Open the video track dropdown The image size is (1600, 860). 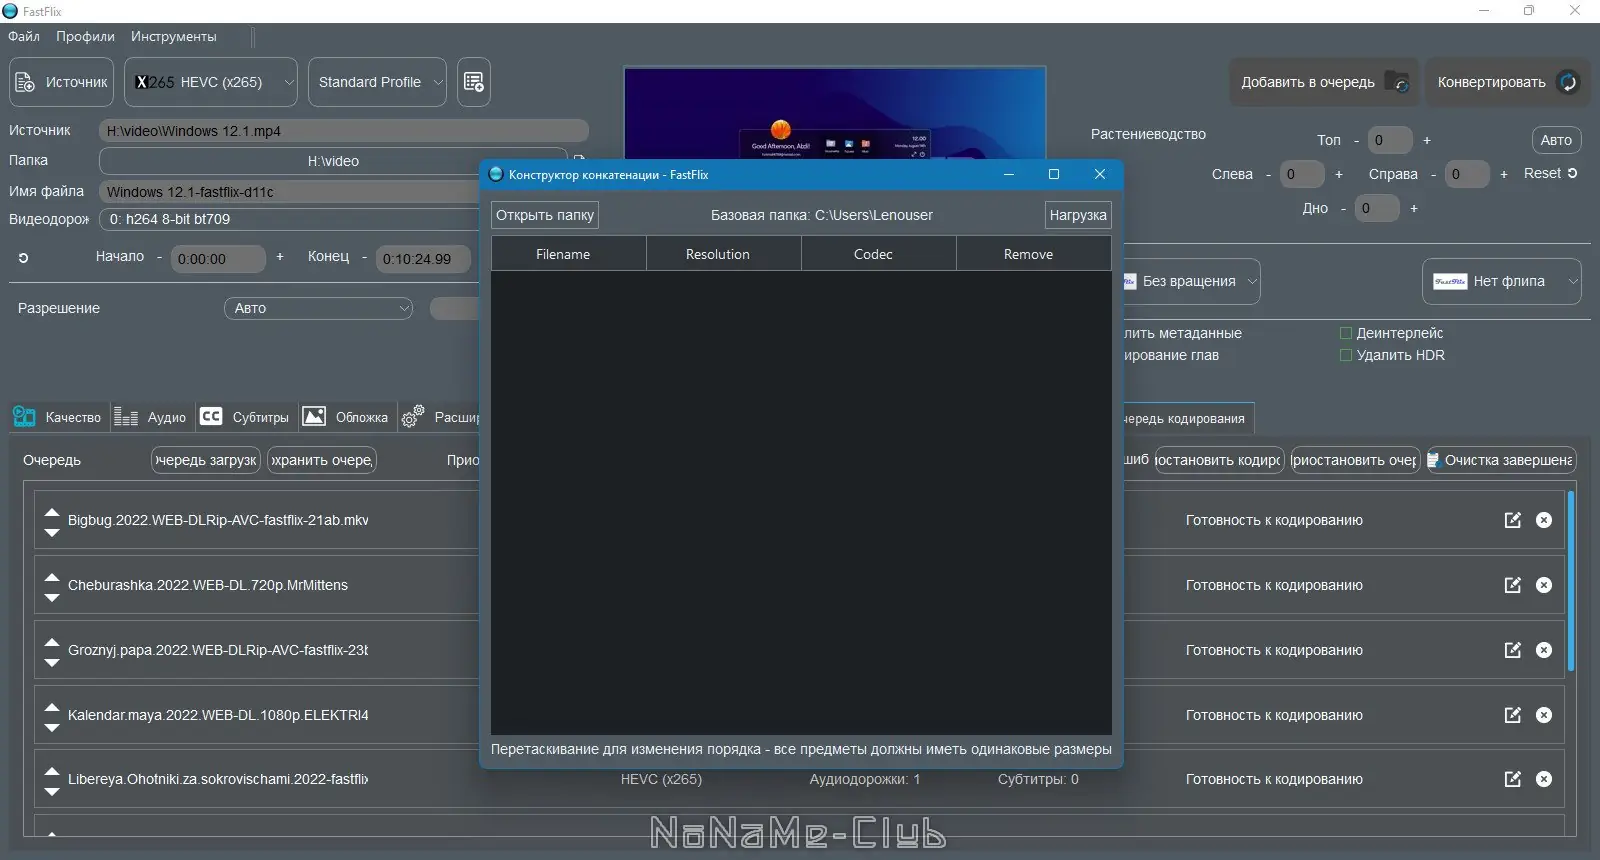click(290, 219)
